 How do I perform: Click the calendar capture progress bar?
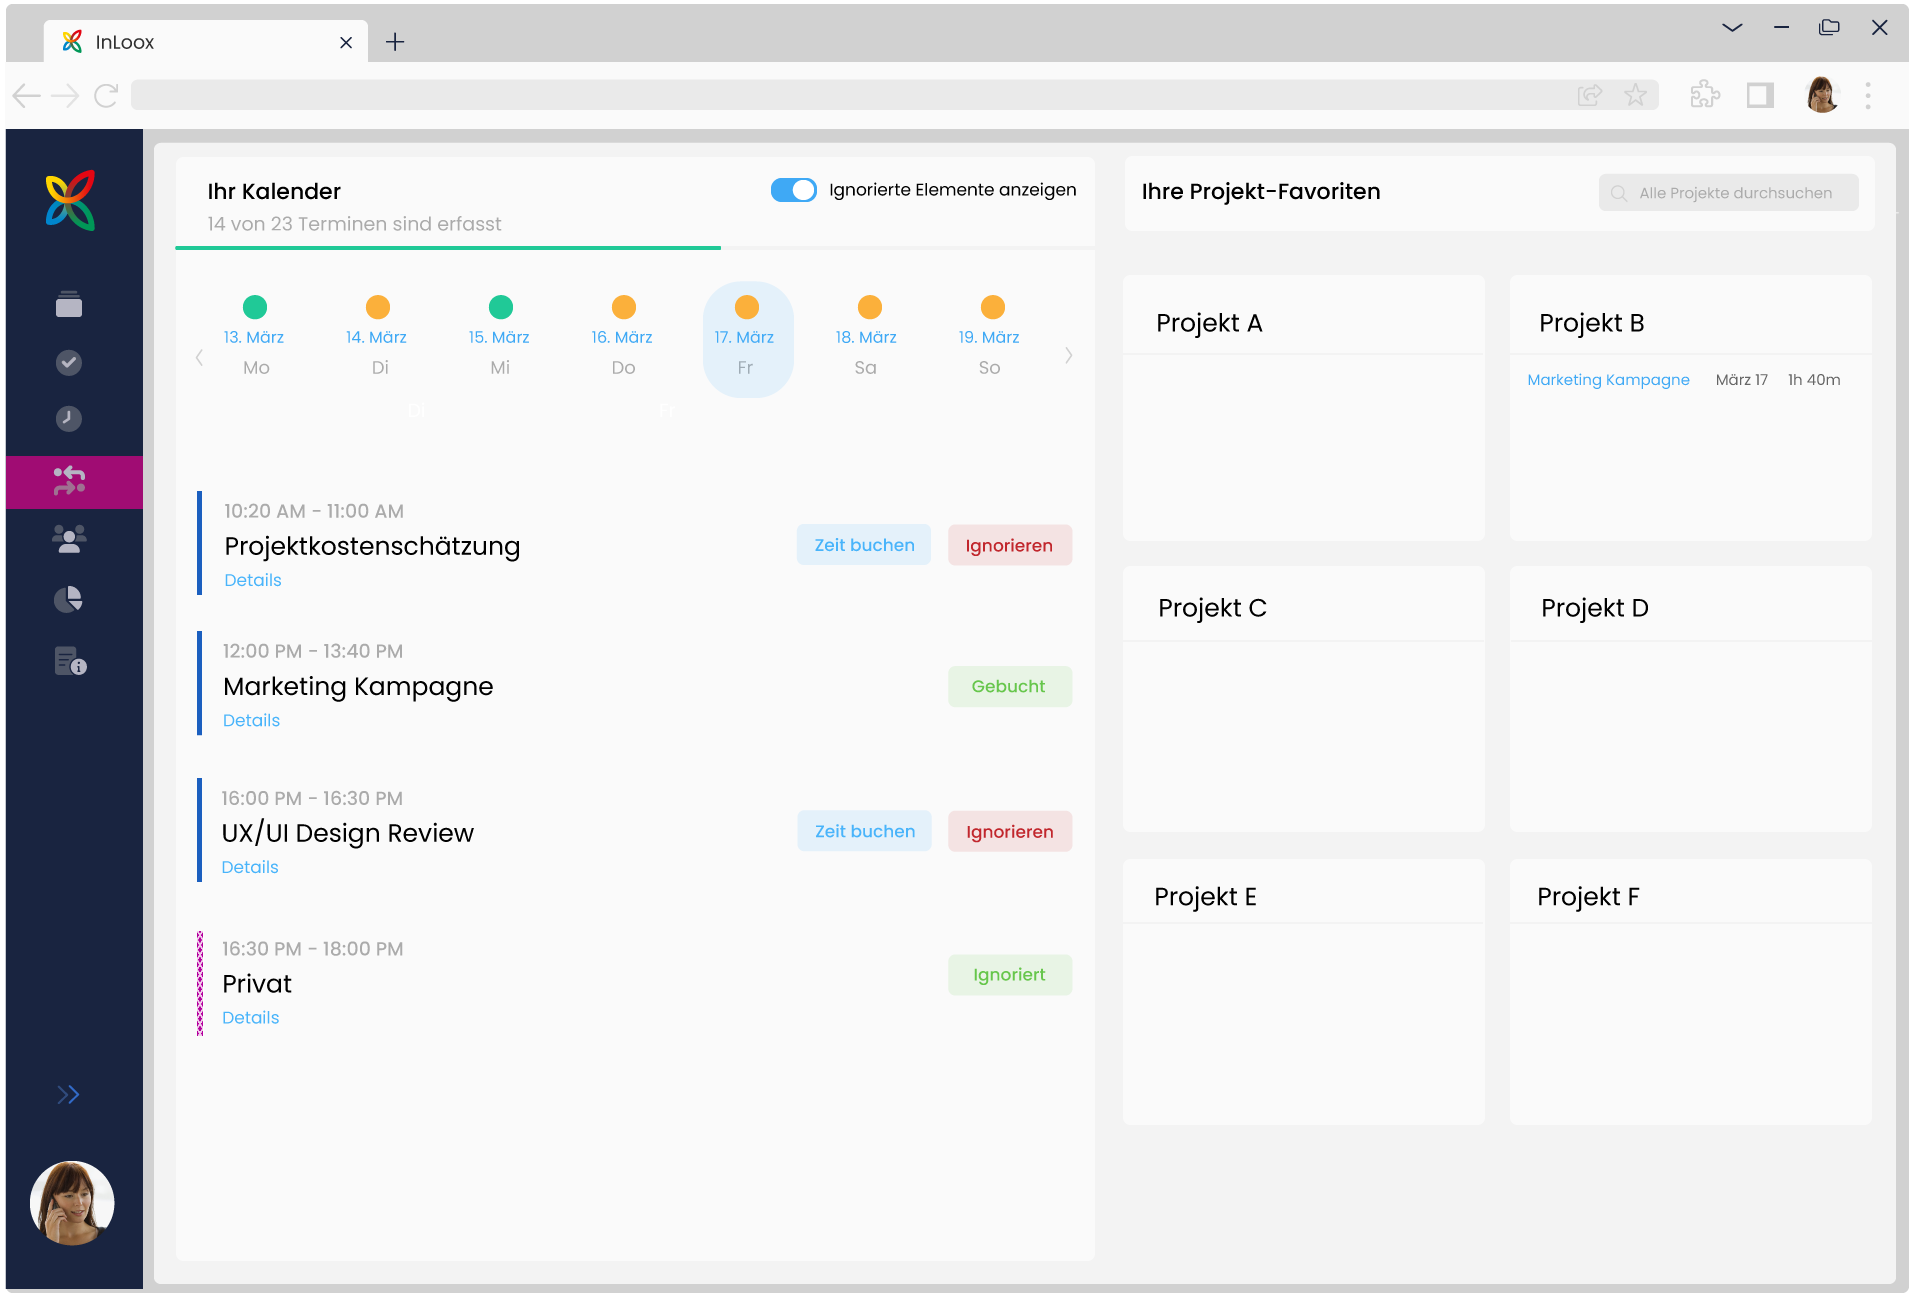(x=635, y=247)
